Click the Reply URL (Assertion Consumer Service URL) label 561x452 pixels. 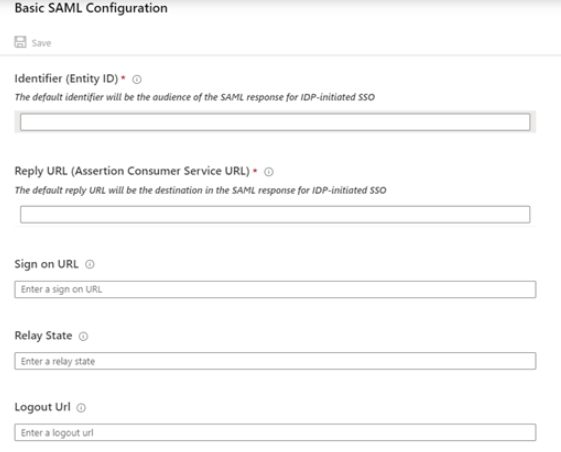pos(132,171)
